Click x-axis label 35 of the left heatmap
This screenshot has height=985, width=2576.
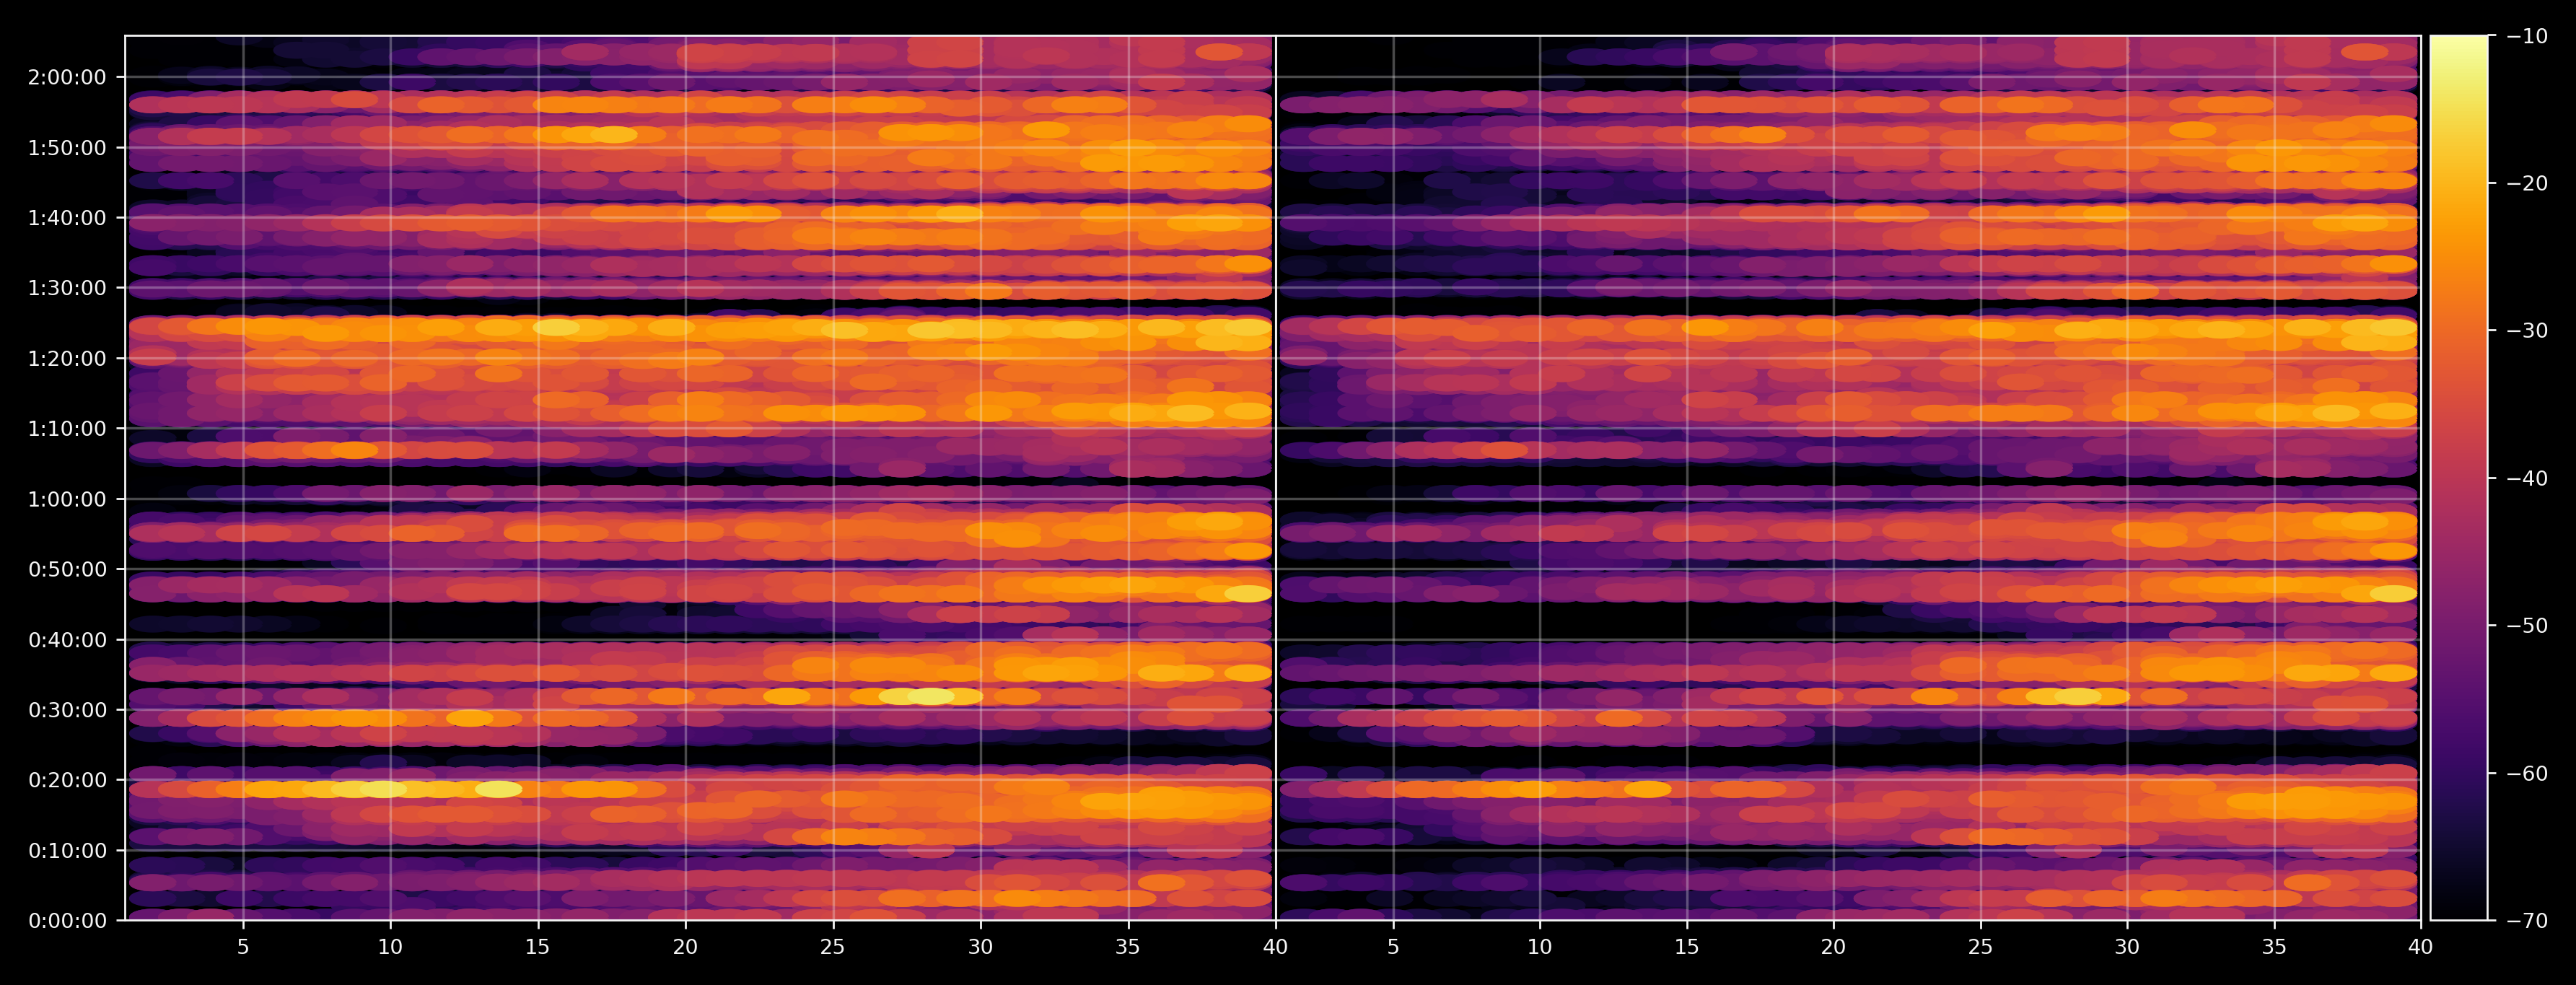(x=1128, y=947)
